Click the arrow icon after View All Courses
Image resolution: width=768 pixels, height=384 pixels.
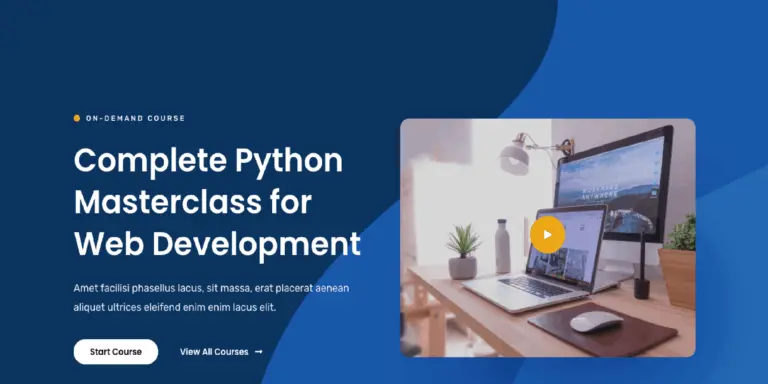[x=259, y=352]
